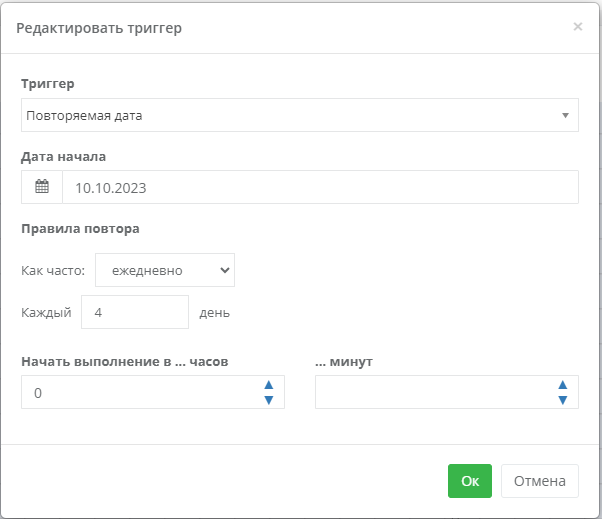
Task: Click the Редактировать триггер dialog title
Action: [x=99, y=28]
